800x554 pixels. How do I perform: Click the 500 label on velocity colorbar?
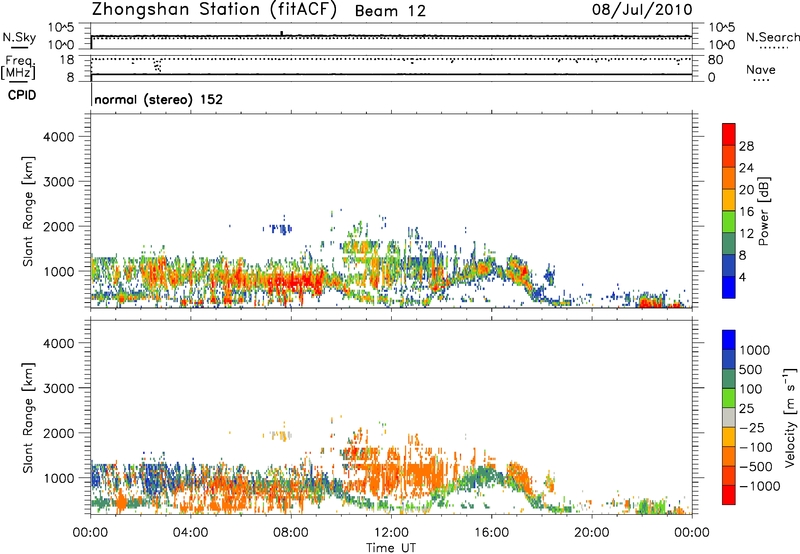(751, 369)
